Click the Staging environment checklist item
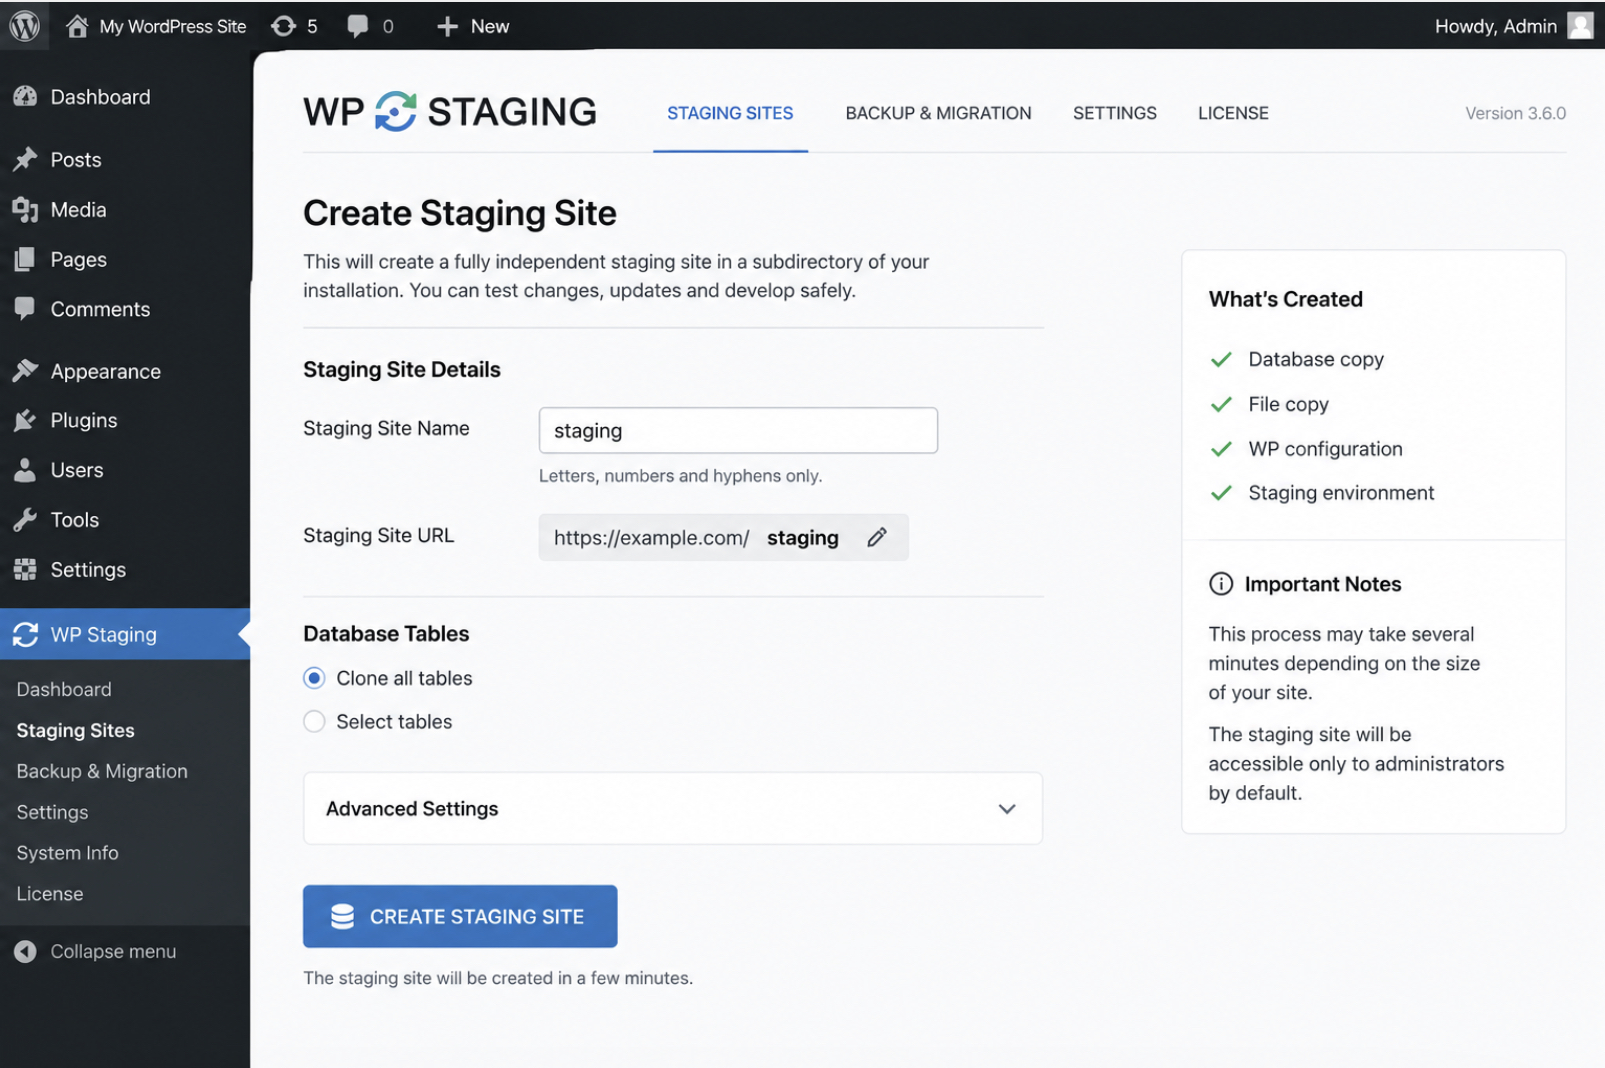The height and width of the screenshot is (1068, 1605). tap(1341, 493)
